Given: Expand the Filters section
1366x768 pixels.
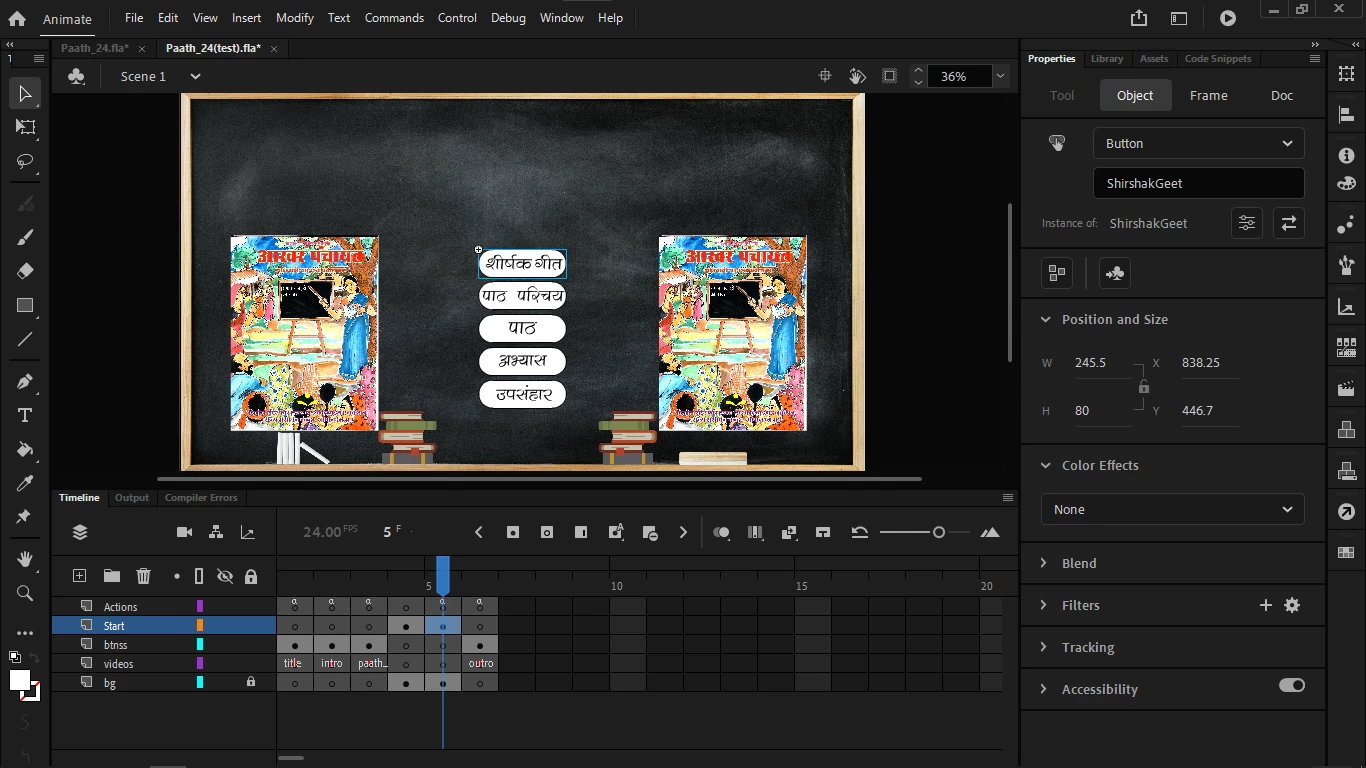Looking at the screenshot, I should point(1046,605).
